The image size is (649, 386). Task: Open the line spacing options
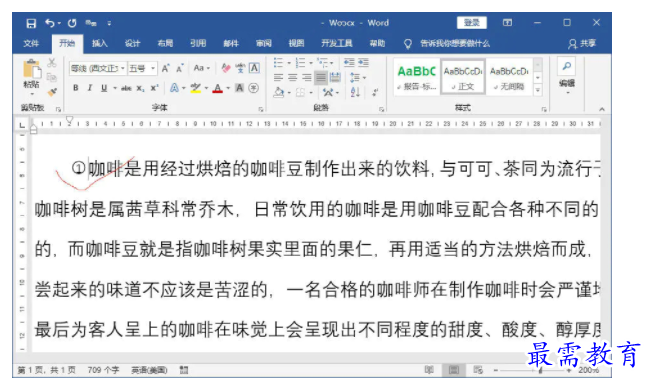coord(358,77)
